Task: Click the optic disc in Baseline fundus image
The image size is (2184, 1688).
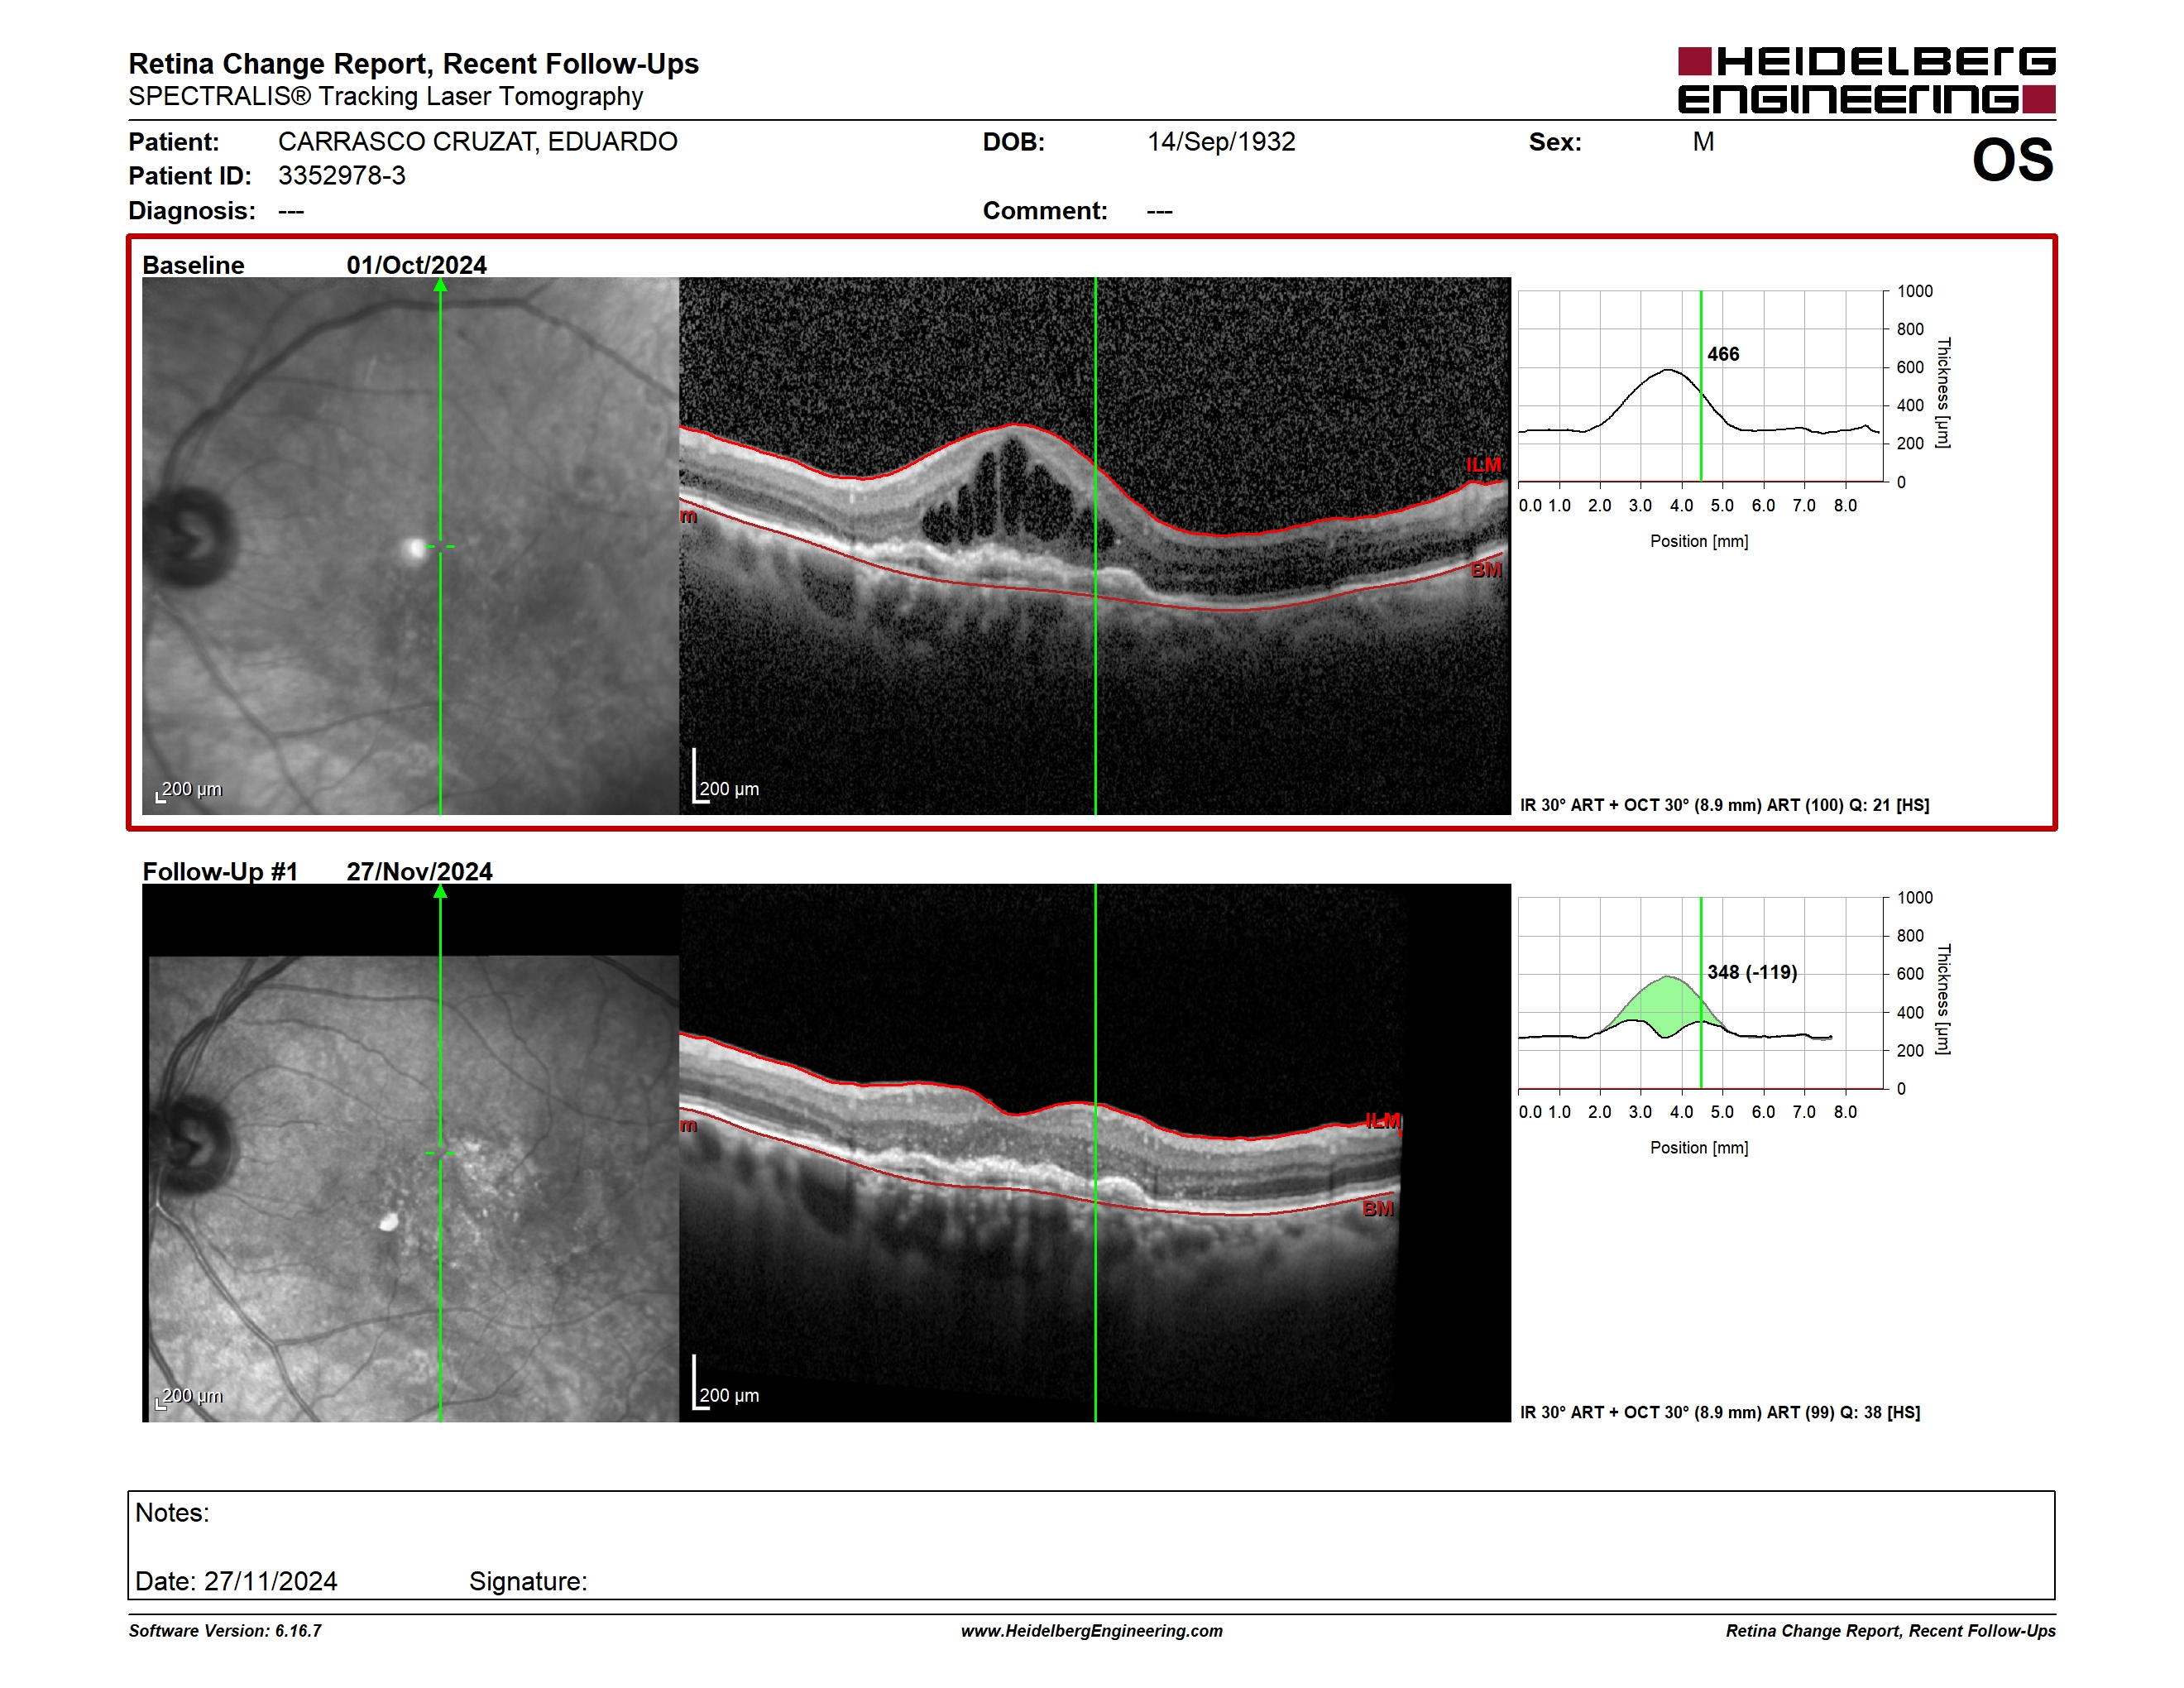Action: pyautogui.click(x=190, y=538)
